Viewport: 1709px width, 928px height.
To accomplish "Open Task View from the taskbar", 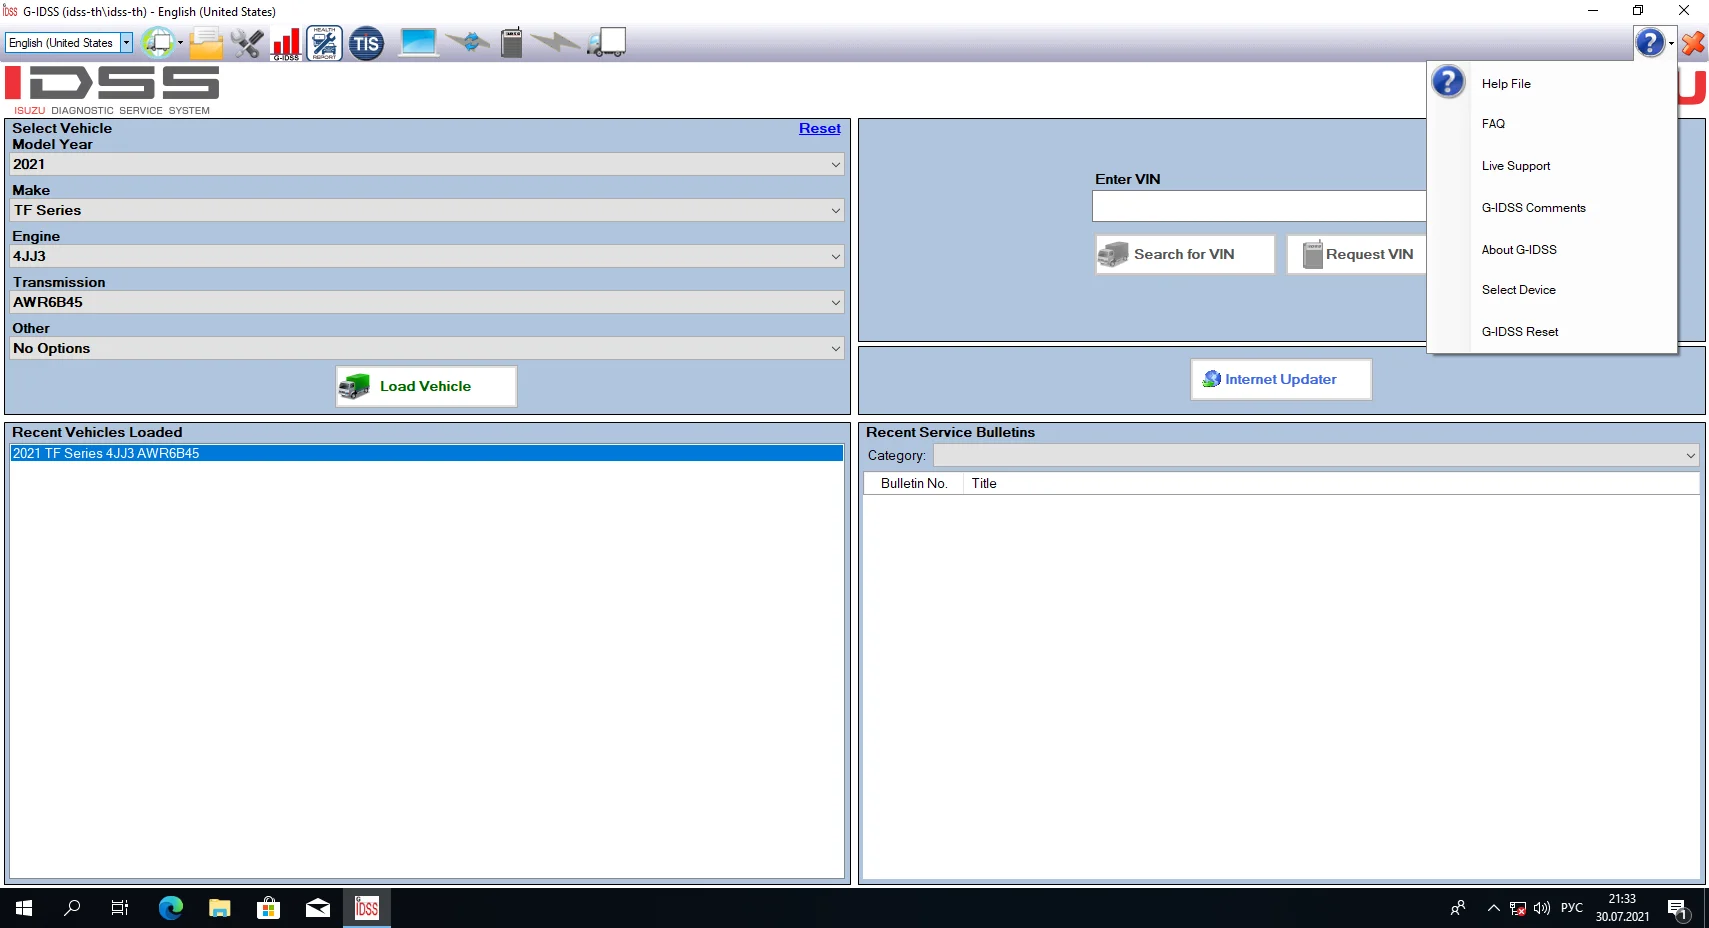I will tap(120, 908).
